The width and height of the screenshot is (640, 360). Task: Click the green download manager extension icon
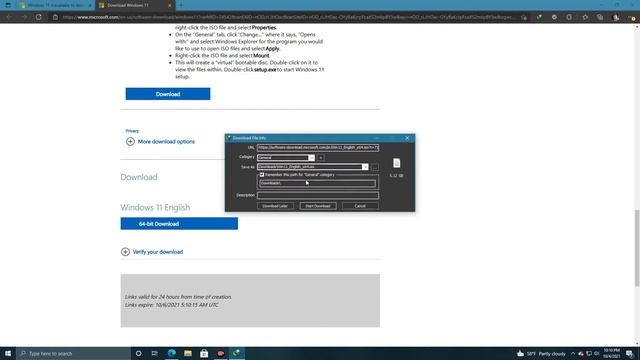[539, 17]
